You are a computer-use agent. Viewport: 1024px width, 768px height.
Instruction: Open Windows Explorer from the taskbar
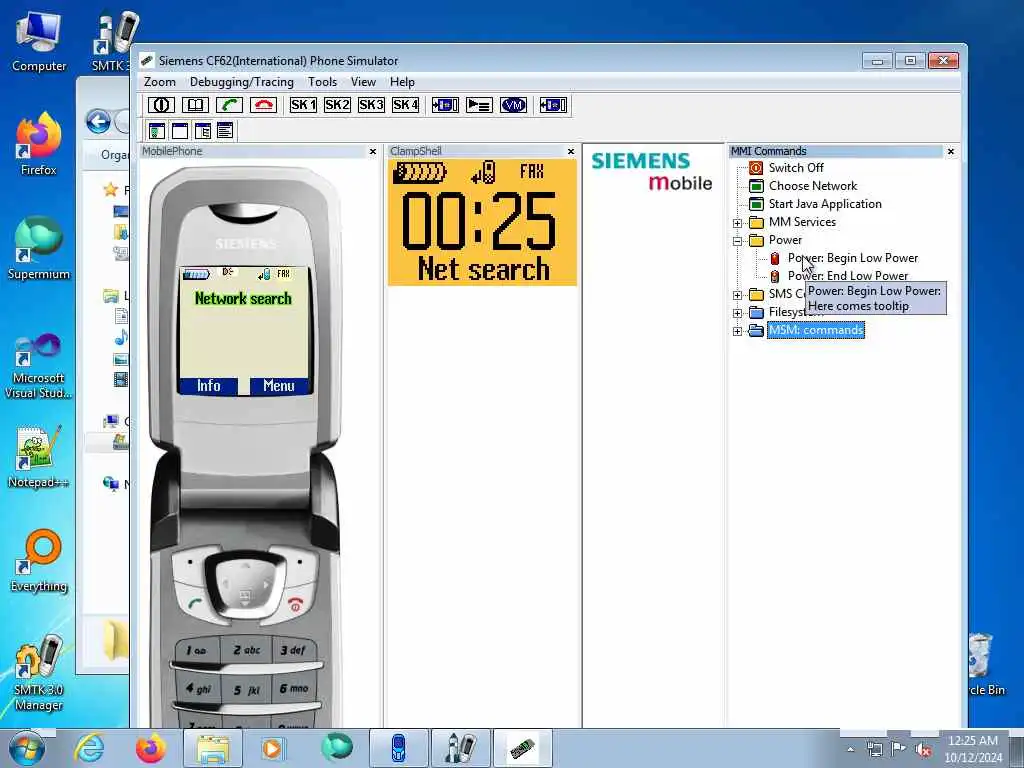213,748
